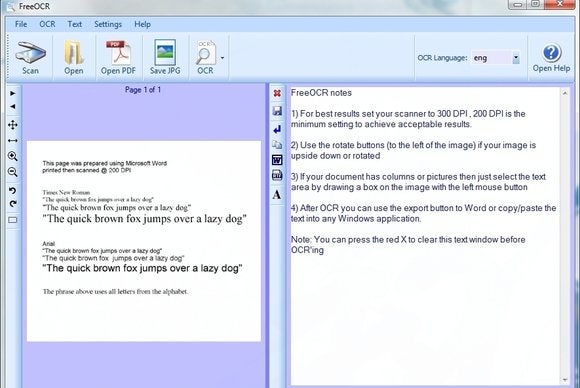Screen dimensions: 580x388
Task: Start scanning with the Scan button
Action: coord(30,58)
